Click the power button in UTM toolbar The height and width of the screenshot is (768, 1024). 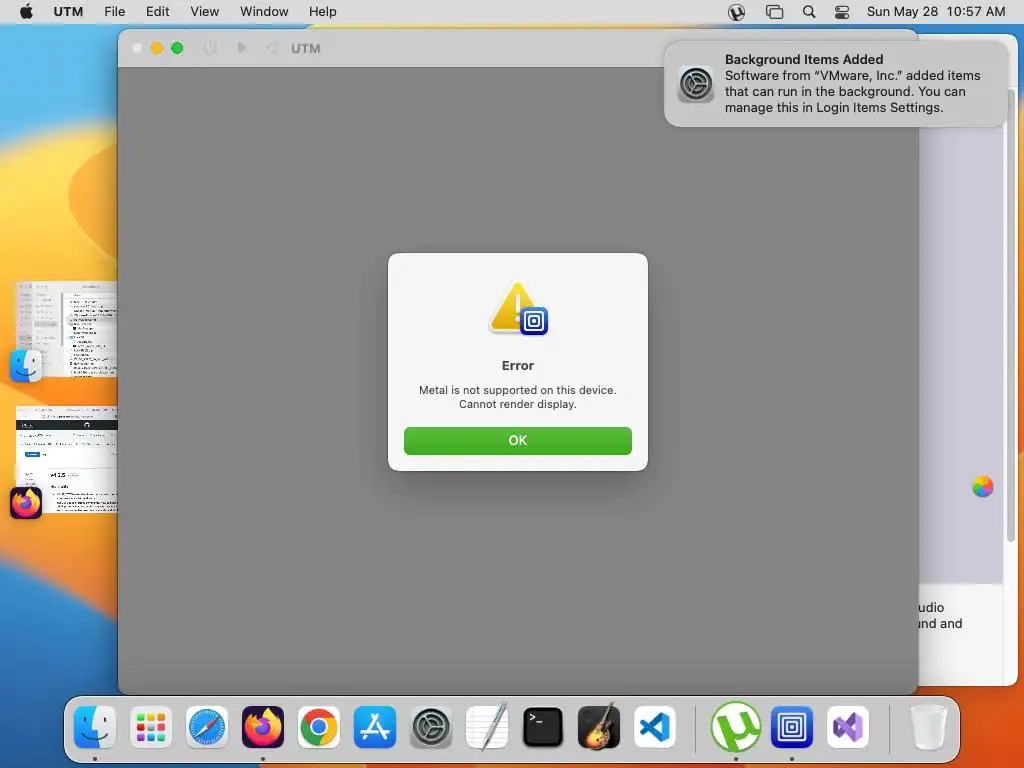pyautogui.click(x=210, y=48)
